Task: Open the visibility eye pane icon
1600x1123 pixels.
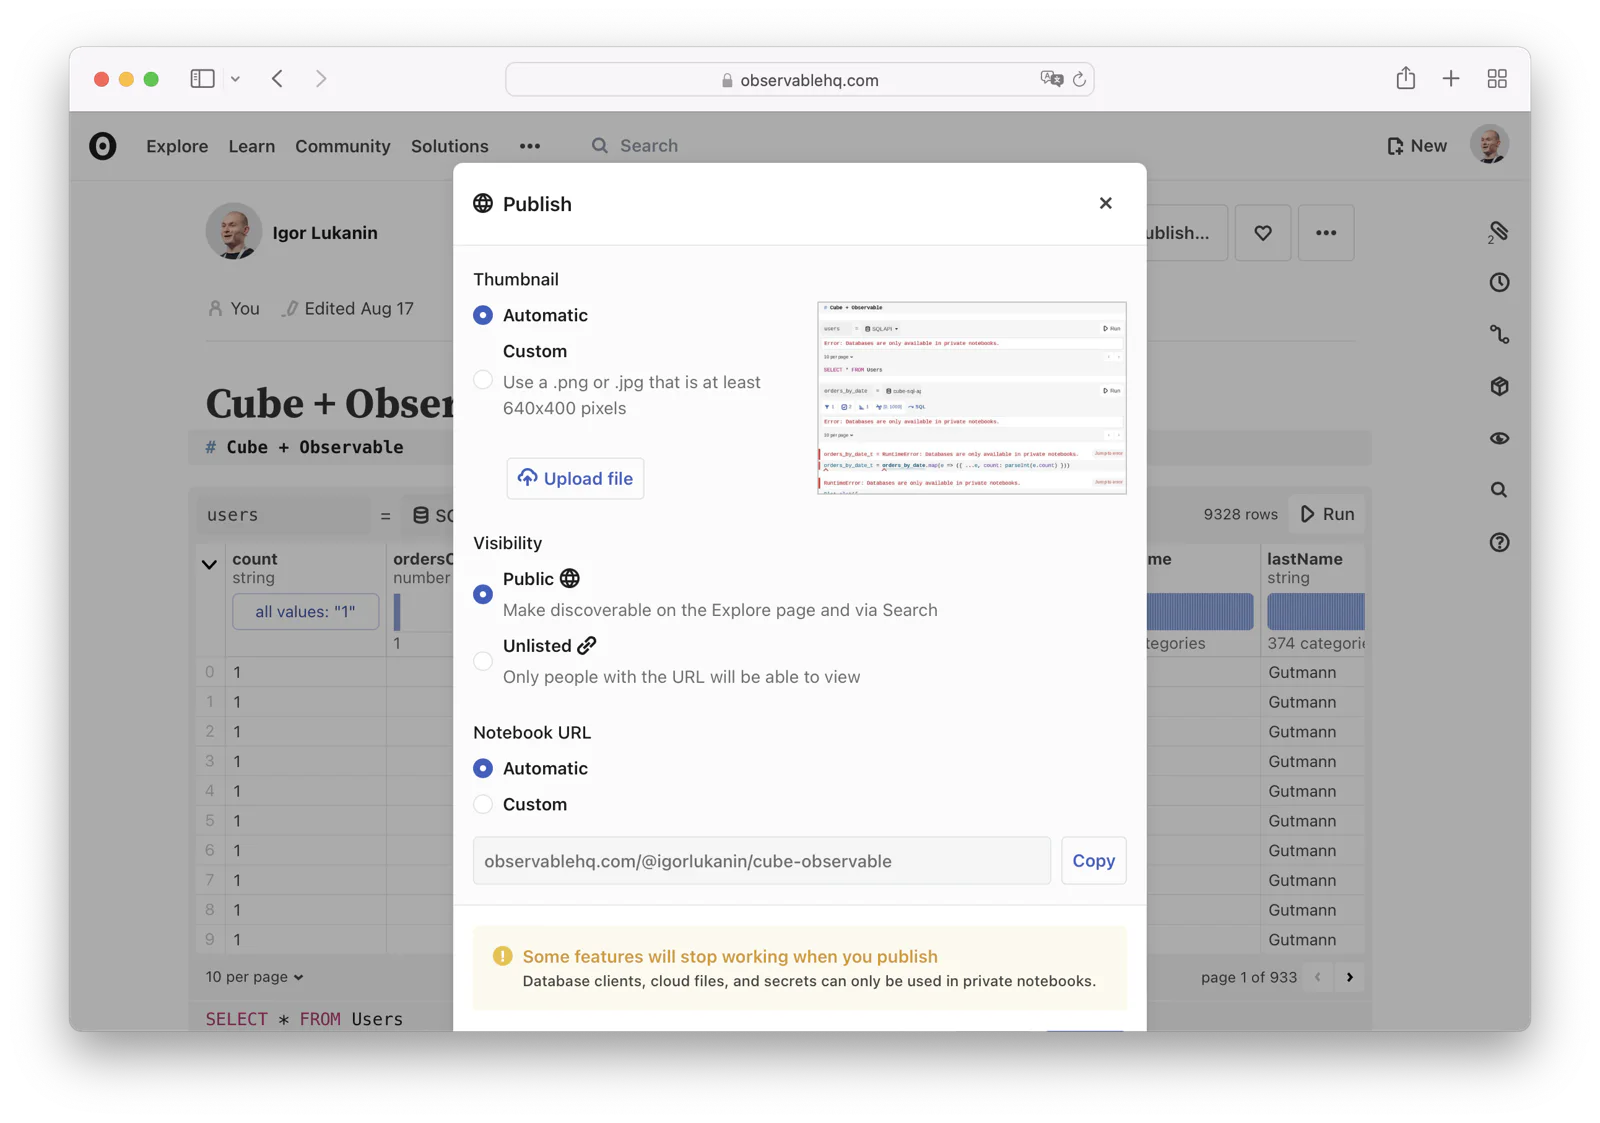Action: [1499, 438]
